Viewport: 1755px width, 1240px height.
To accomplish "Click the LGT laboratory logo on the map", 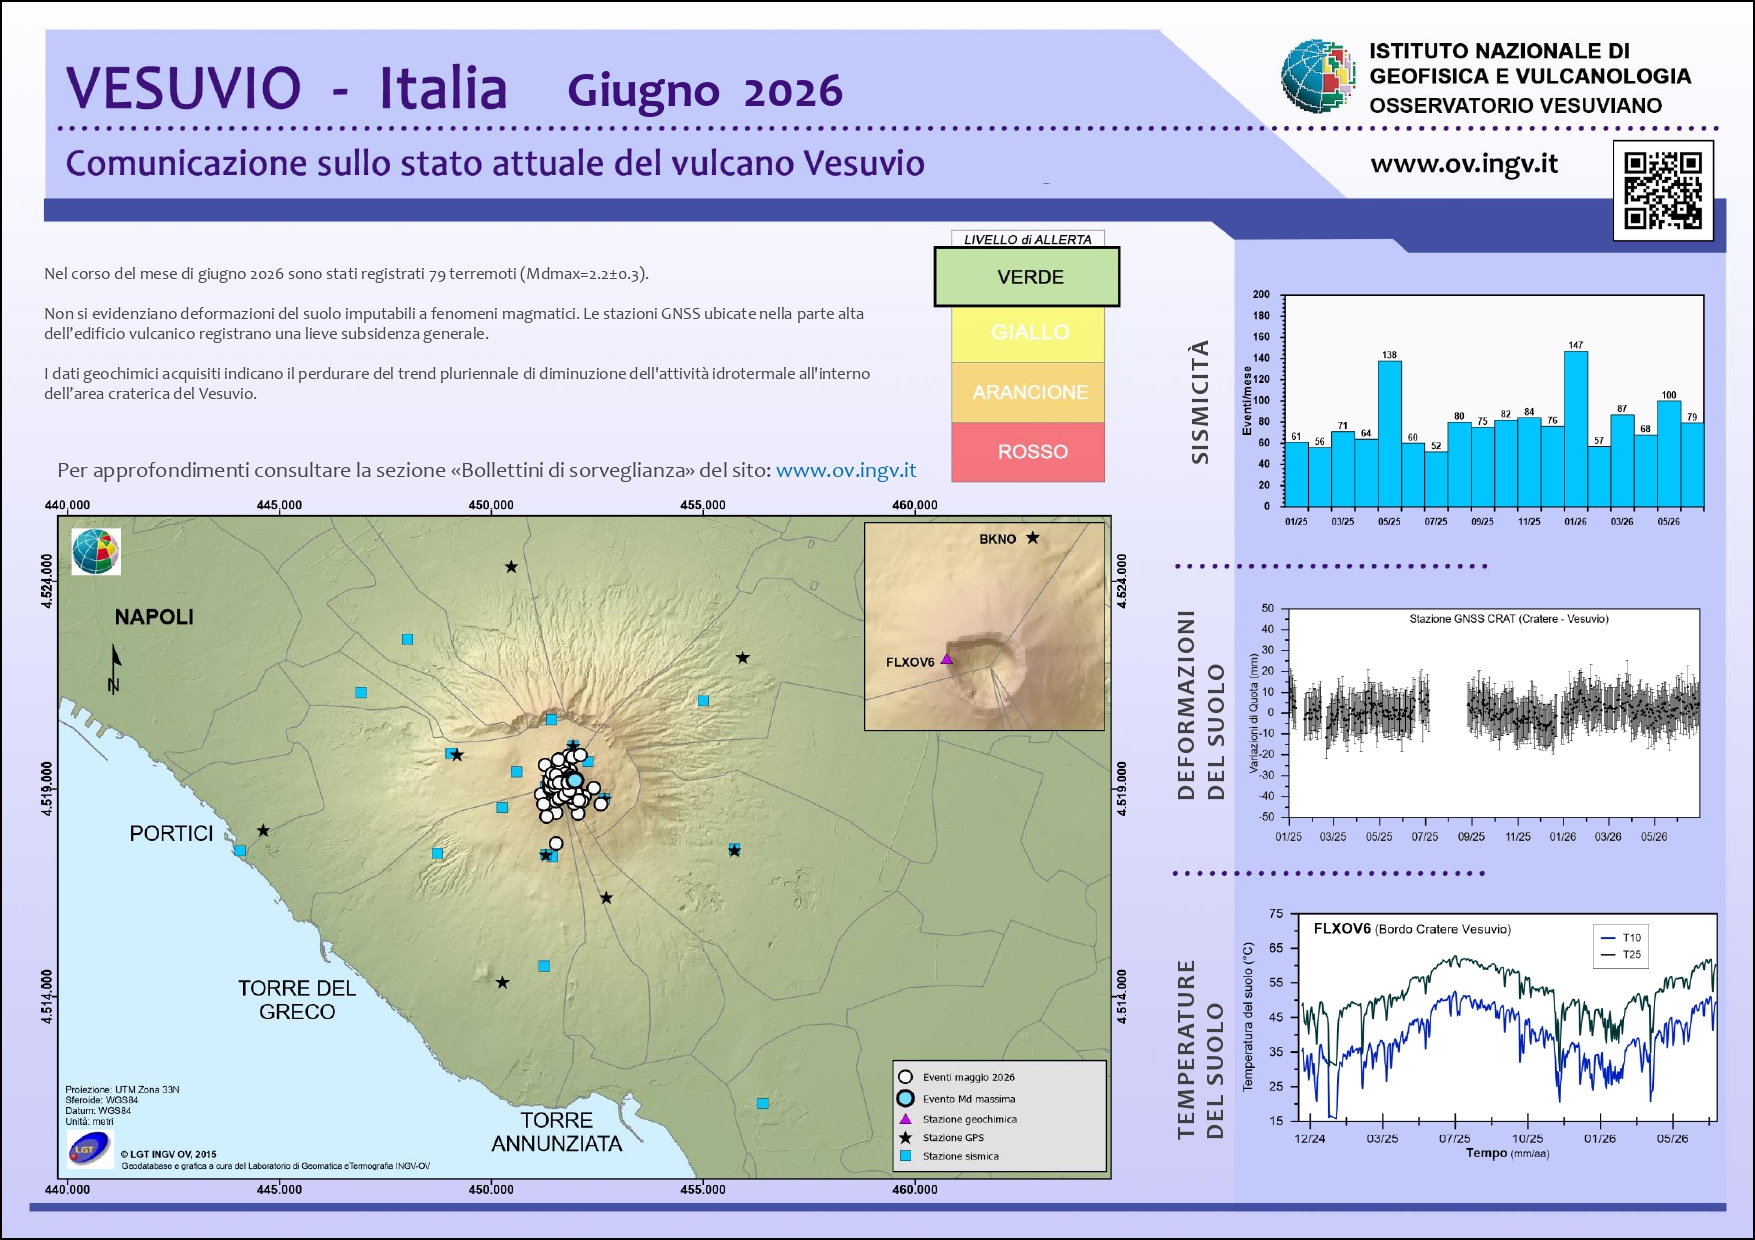I will tap(90, 1148).
